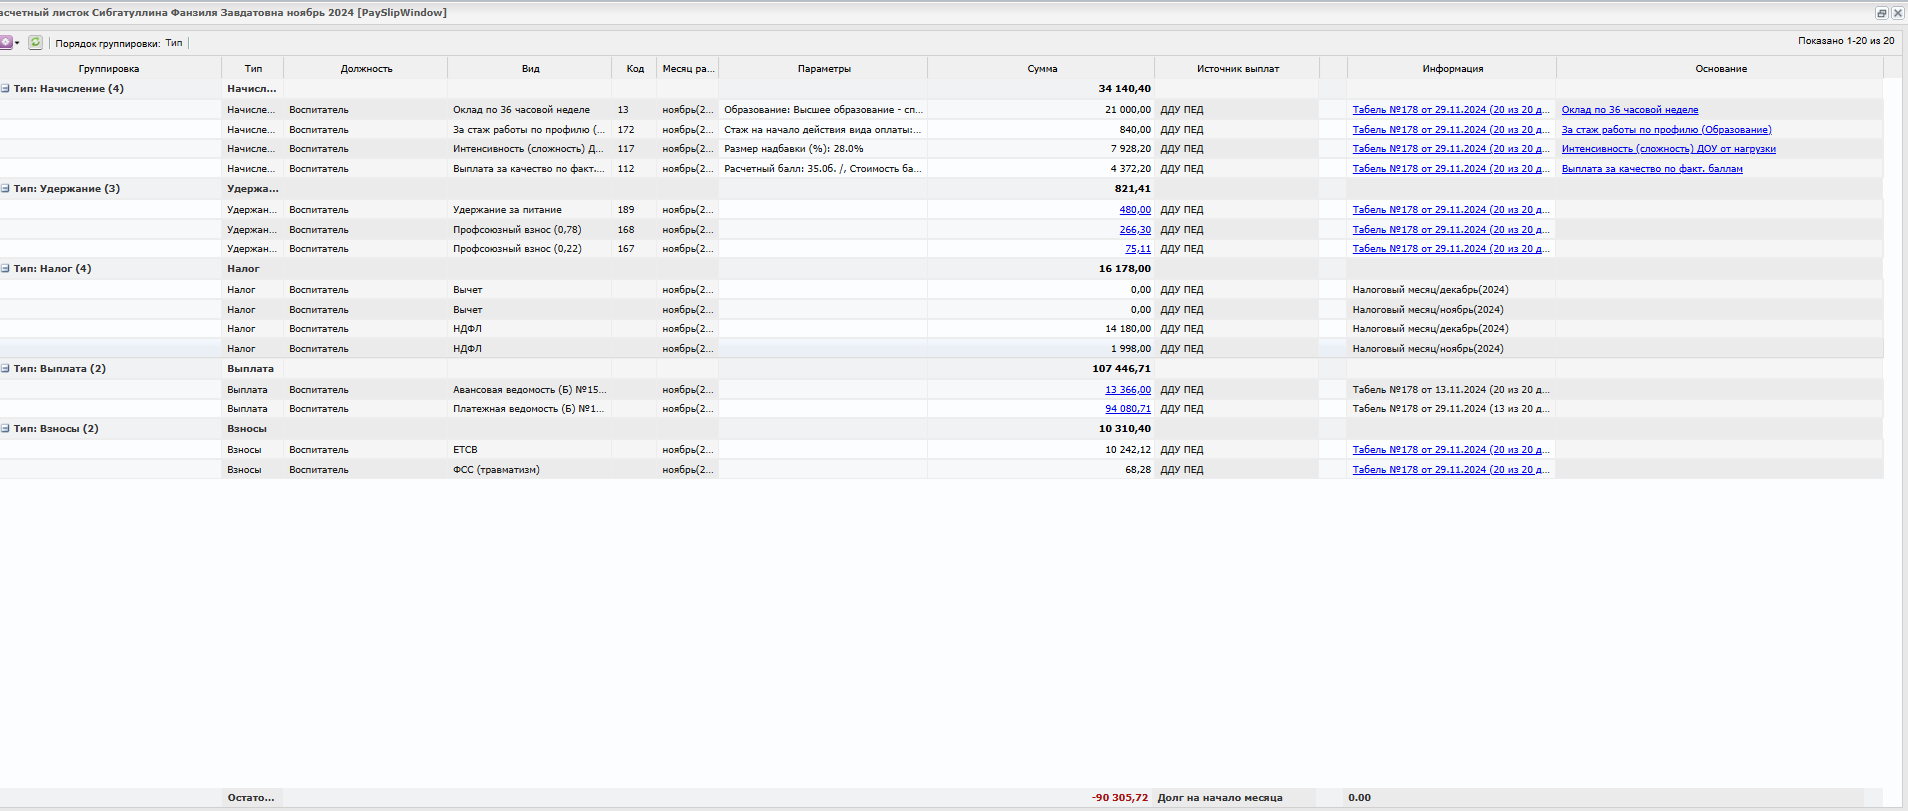Click the НДФЛ amount 1 998,00
The height and width of the screenshot is (811, 1908).
[x=1131, y=349]
